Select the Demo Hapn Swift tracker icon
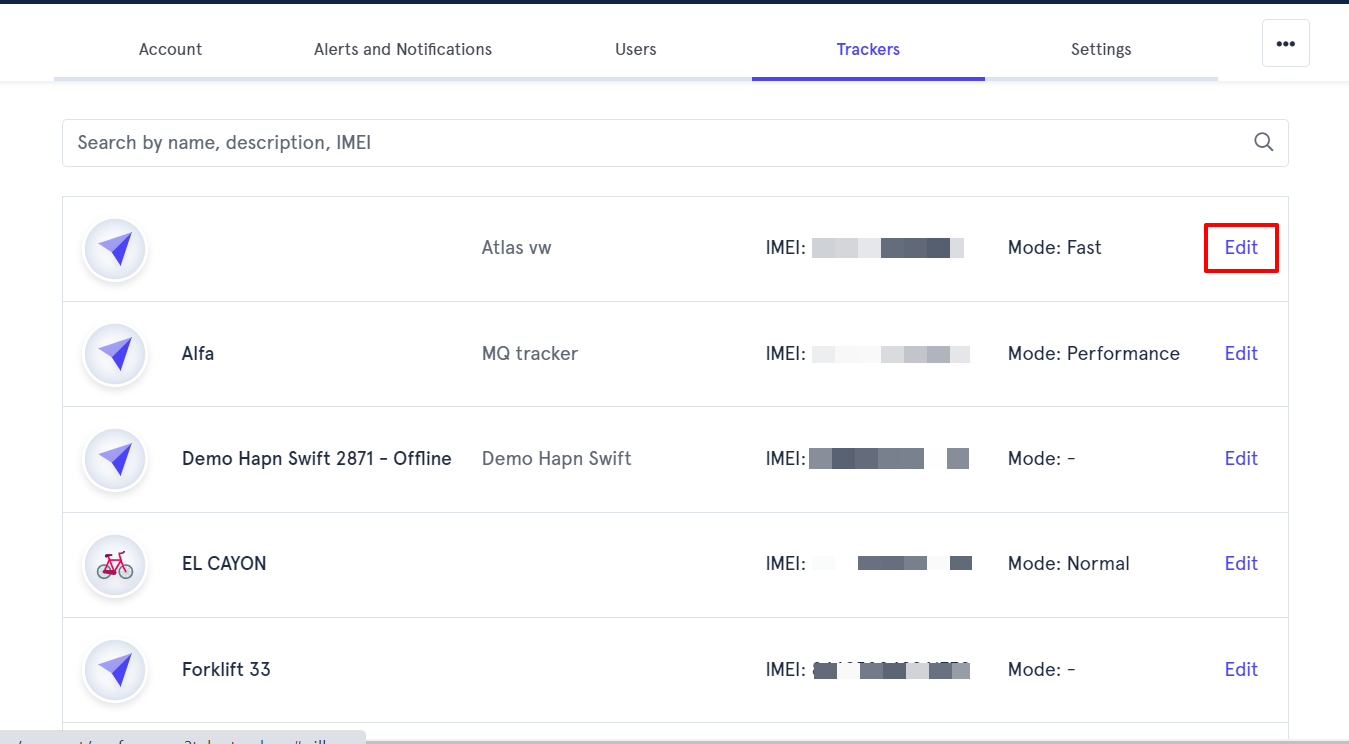The width and height of the screenshot is (1349, 744). 115,459
